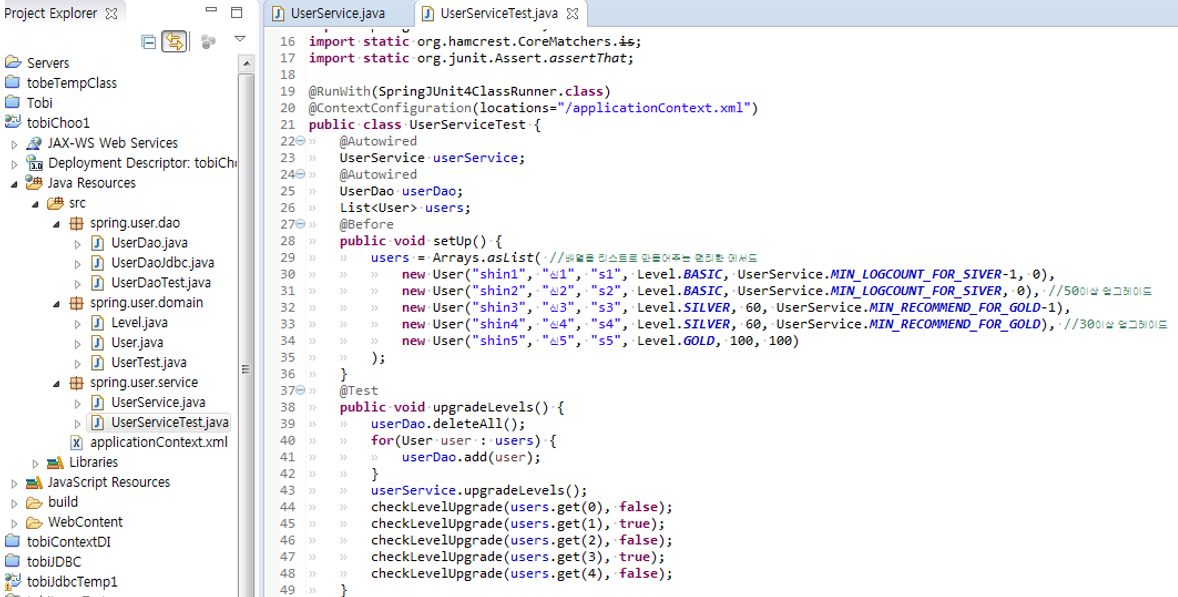Fold the upgradeLevels test at line 37
Image resolution: width=1178 pixels, height=597 pixels.
301,390
